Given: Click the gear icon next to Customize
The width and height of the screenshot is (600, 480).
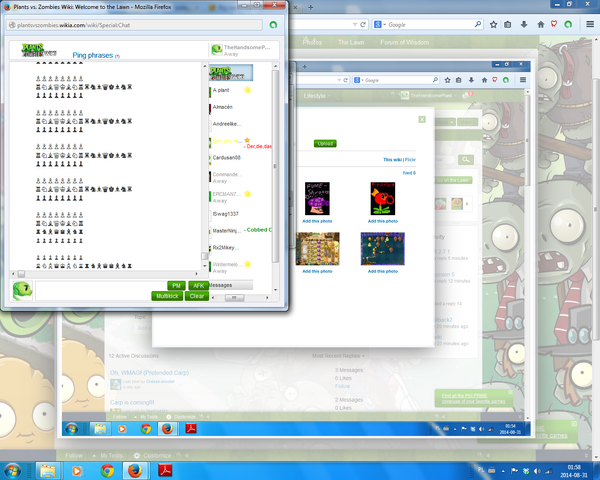Looking at the screenshot, I should [137, 456].
